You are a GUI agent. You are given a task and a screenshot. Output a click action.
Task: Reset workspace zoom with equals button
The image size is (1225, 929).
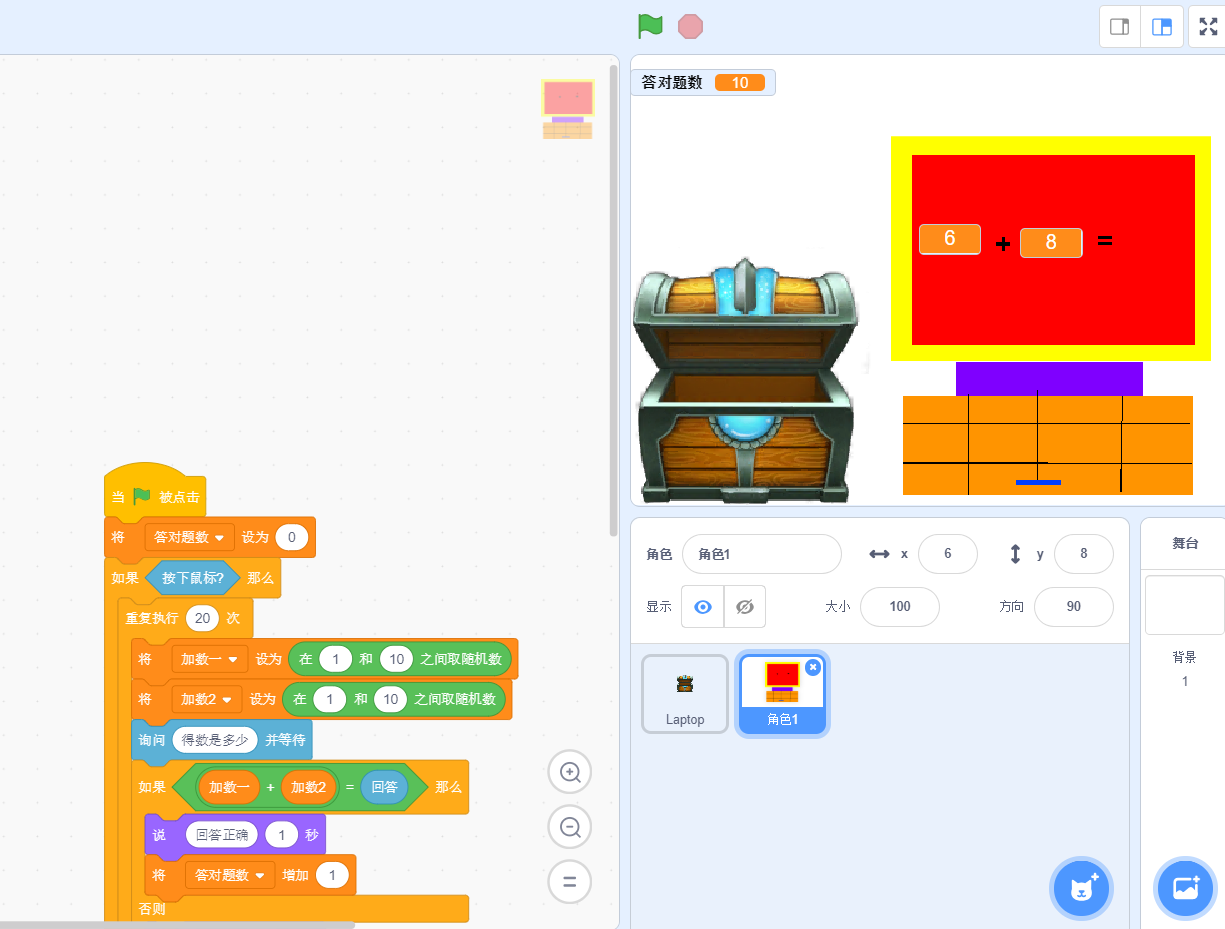tap(570, 882)
